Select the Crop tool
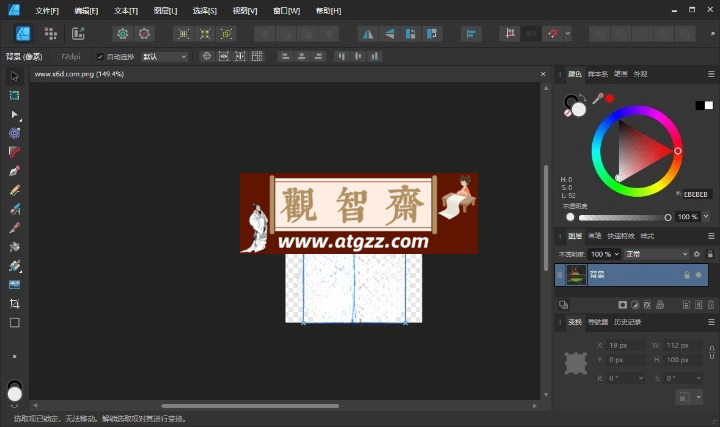 pyautogui.click(x=14, y=303)
